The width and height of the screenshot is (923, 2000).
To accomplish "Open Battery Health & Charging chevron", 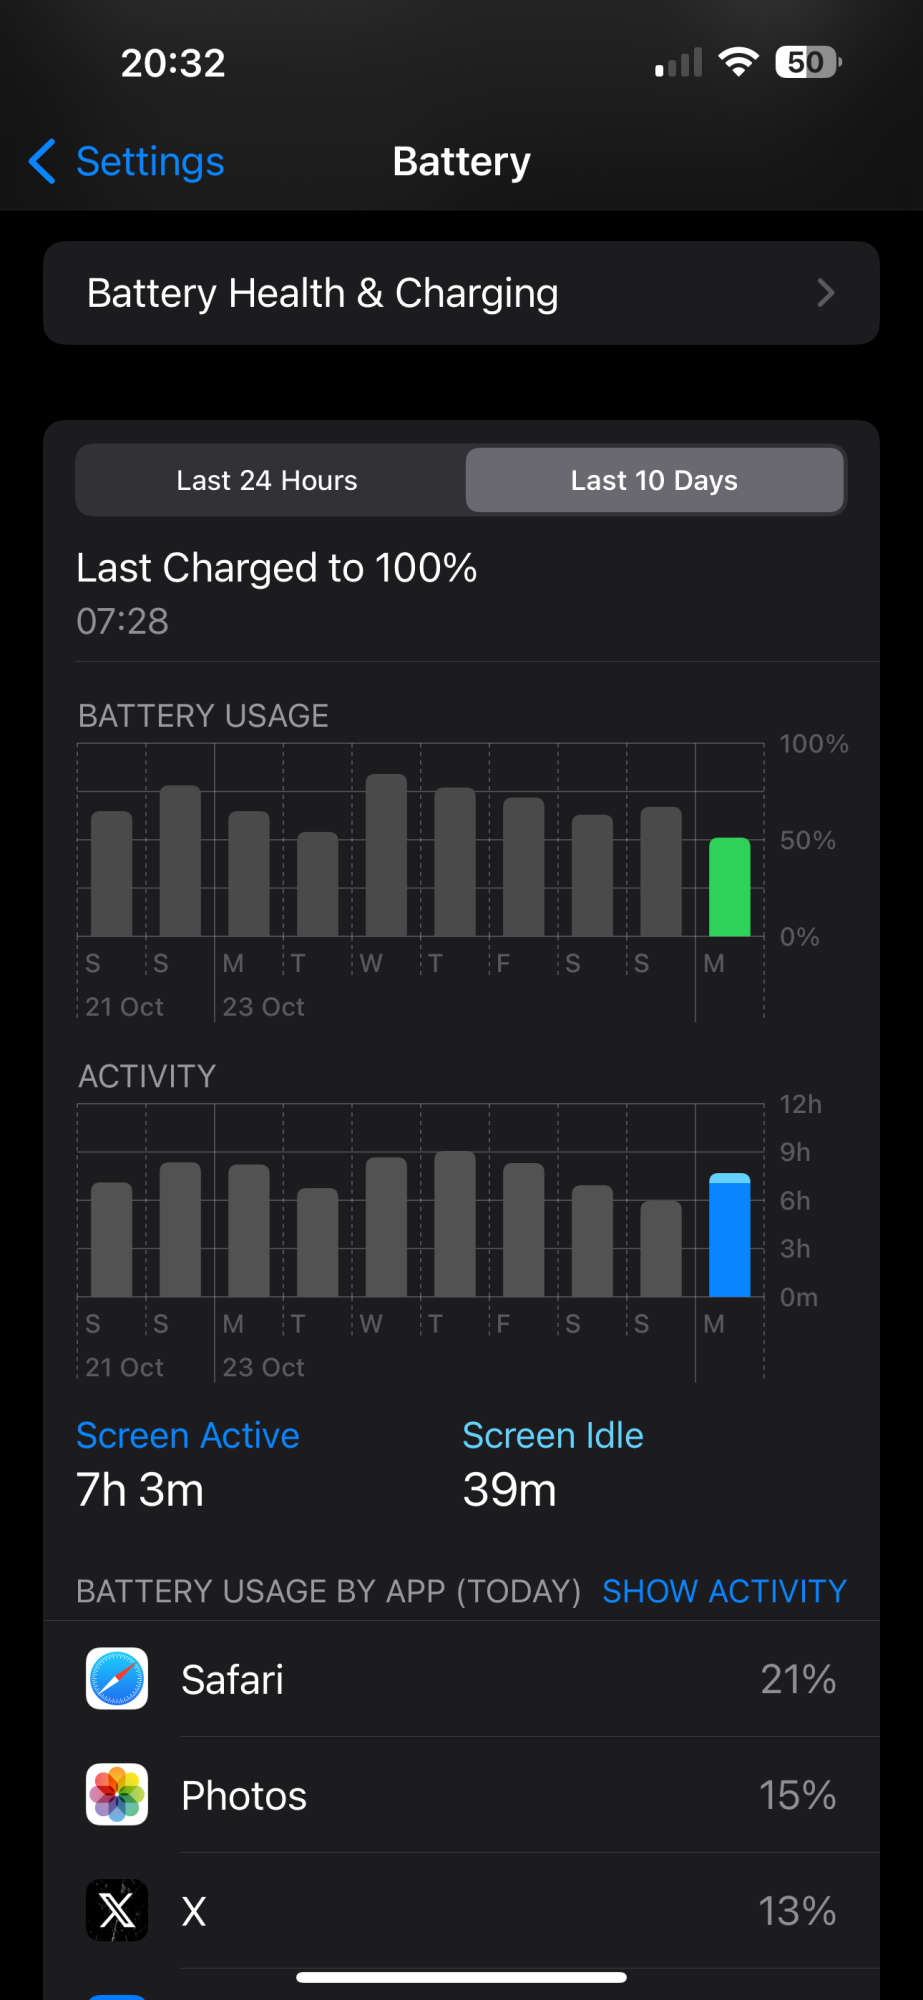I will pos(826,293).
